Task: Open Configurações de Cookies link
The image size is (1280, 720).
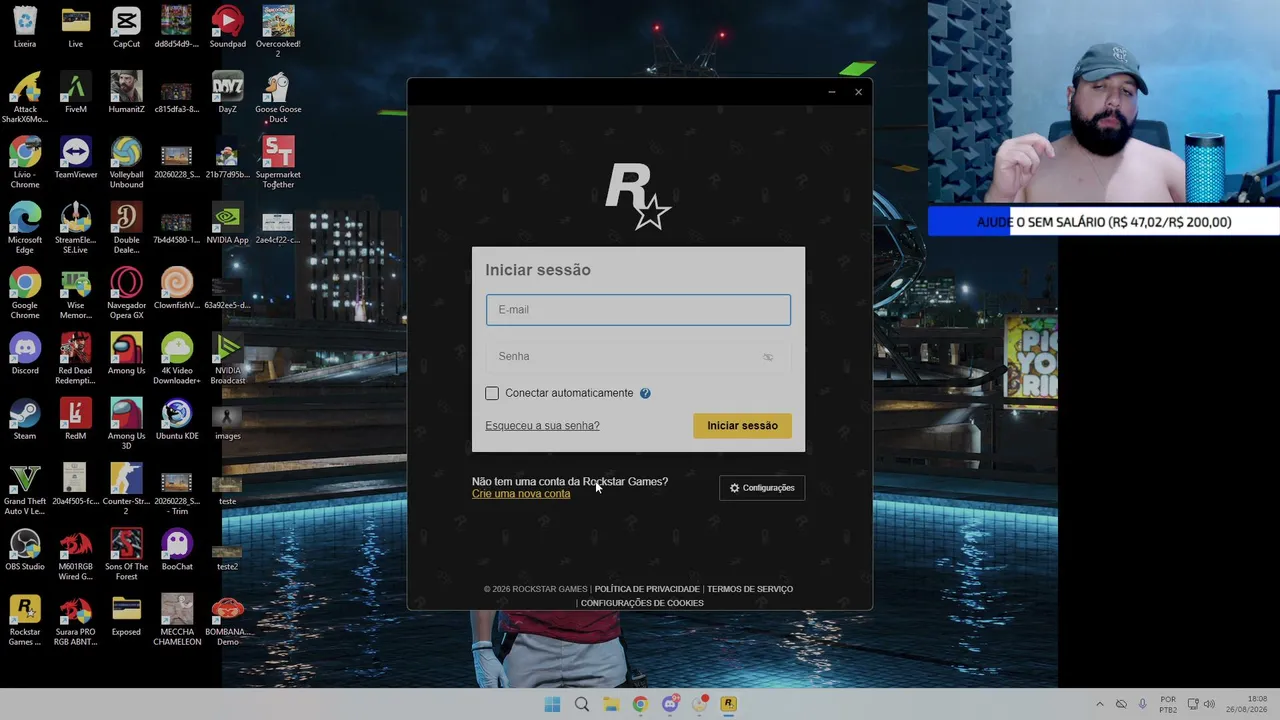Action: click(642, 603)
